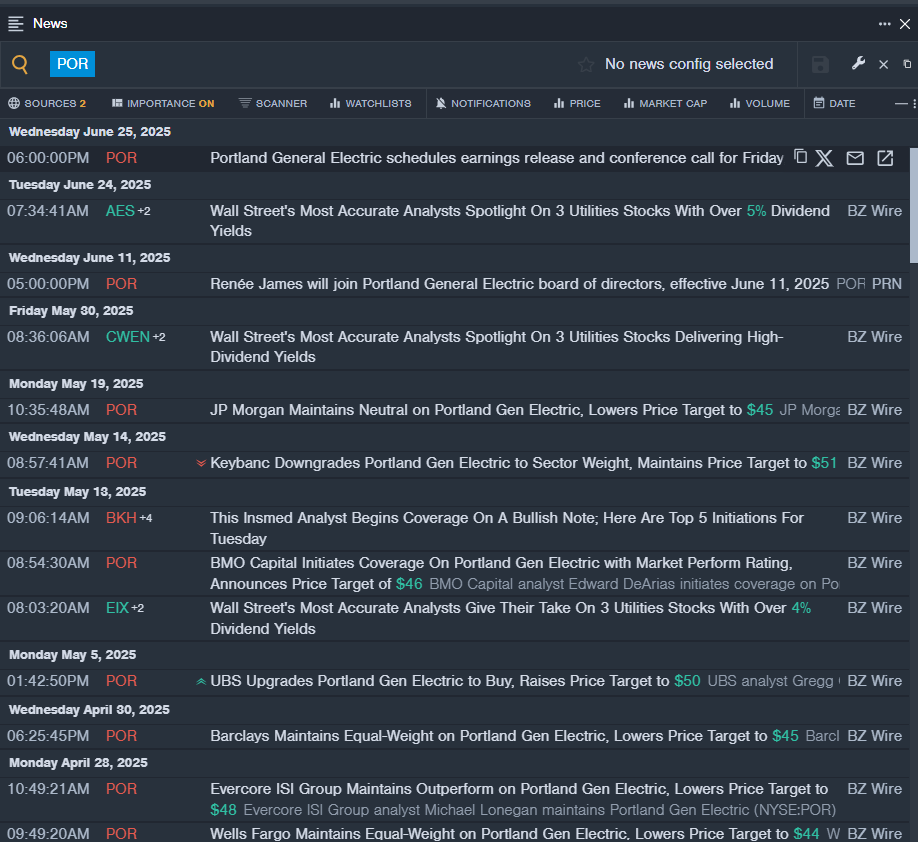Image resolution: width=918 pixels, height=842 pixels.
Task: Copy the Portland General Electric earnings headline
Action: click(800, 157)
